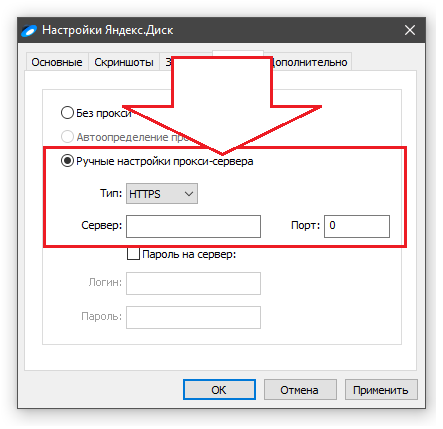Image resolution: width=443 pixels, height=429 pixels.
Task: Open the proxy type HTTPS dropdown
Action: coord(162,193)
